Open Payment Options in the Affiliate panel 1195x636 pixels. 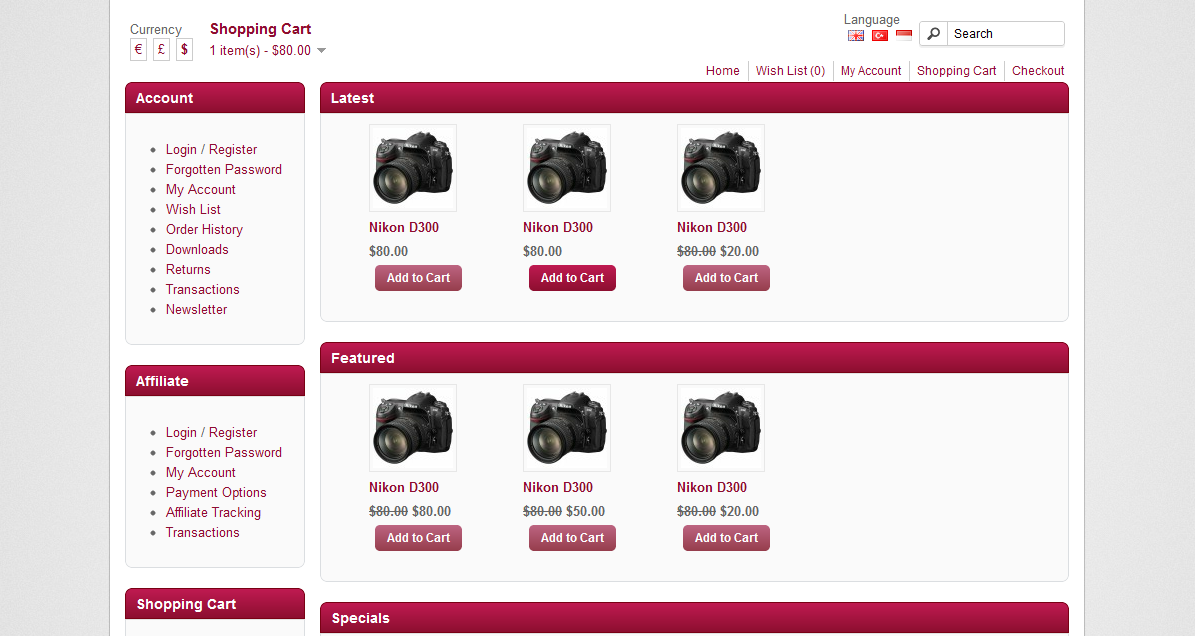(x=216, y=493)
